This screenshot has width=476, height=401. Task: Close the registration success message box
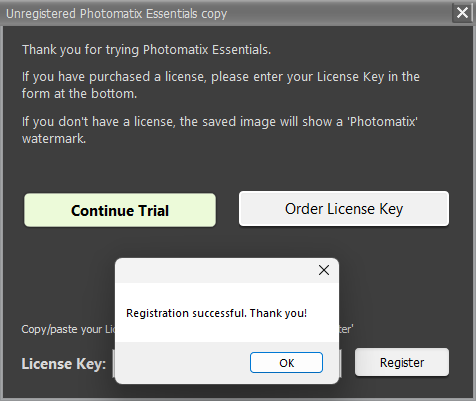(x=324, y=270)
